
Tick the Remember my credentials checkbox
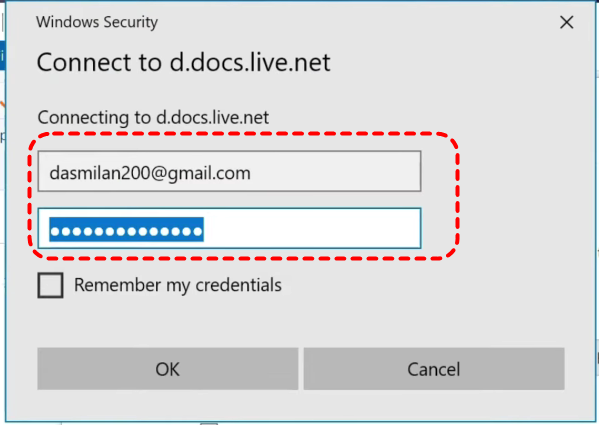50,285
